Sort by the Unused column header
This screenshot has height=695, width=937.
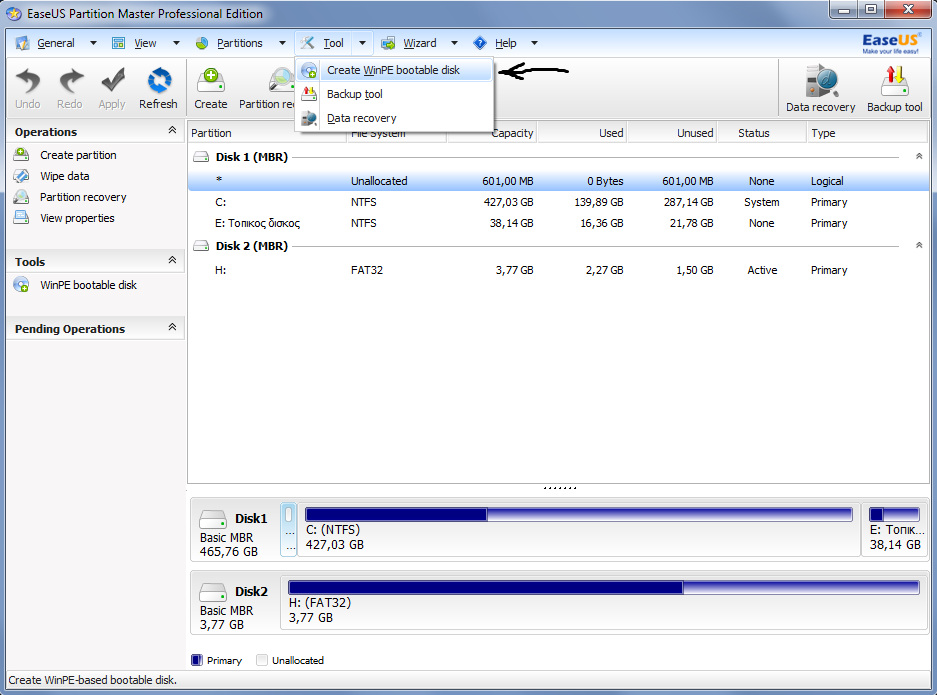pos(672,133)
